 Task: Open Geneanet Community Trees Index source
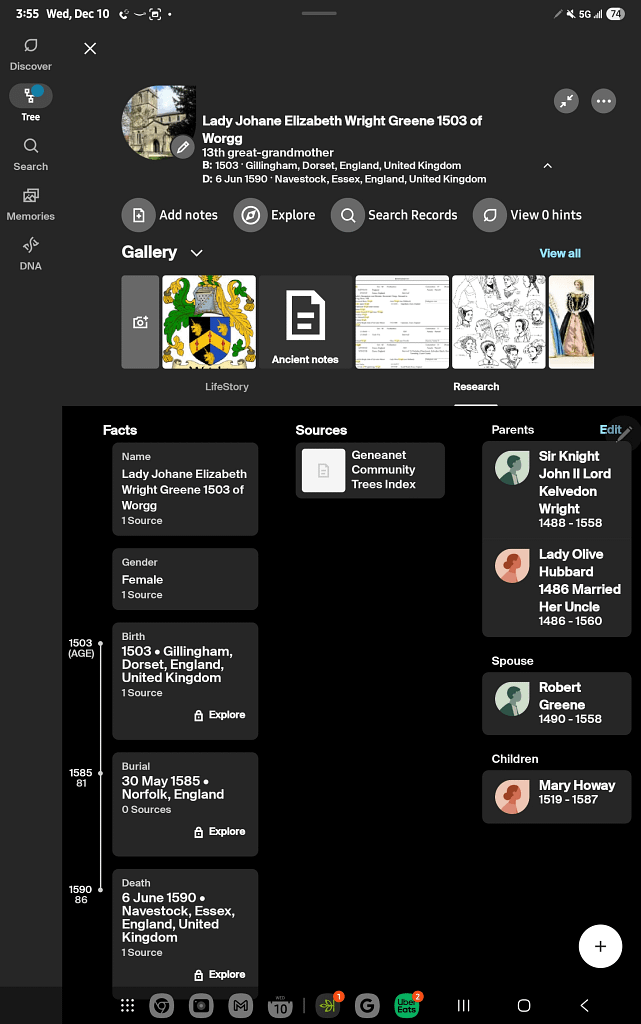370,470
